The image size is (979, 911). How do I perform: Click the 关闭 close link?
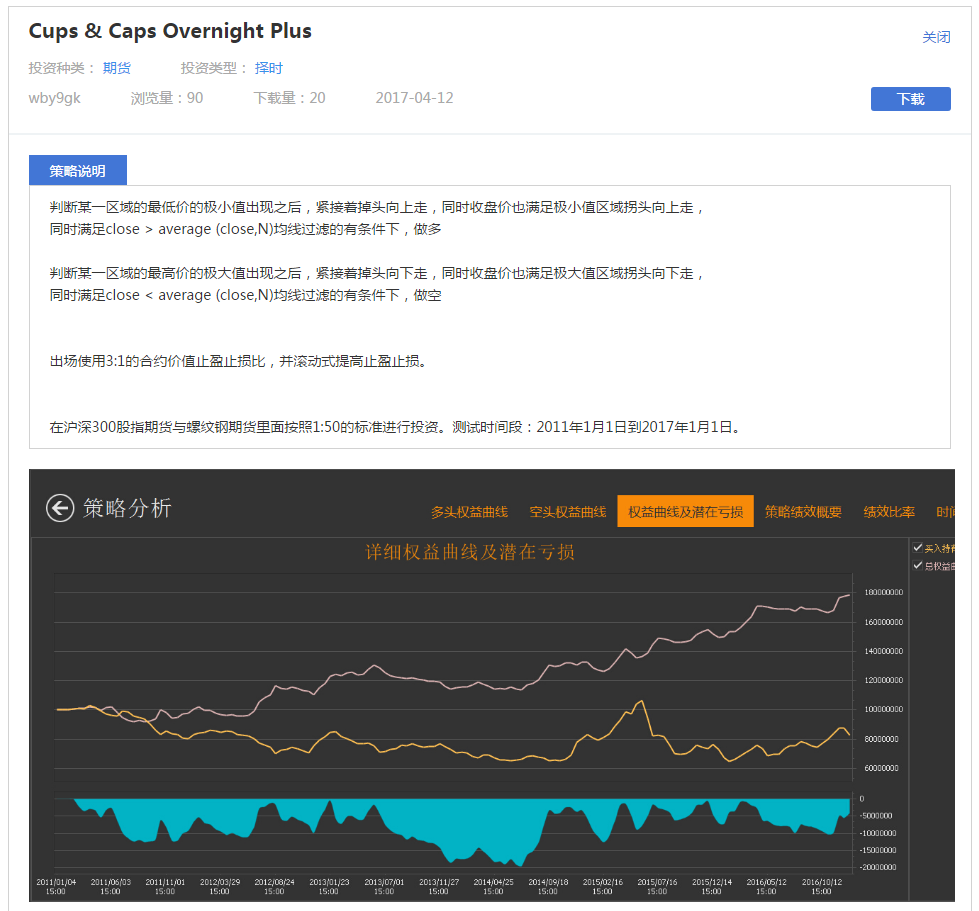click(x=936, y=37)
